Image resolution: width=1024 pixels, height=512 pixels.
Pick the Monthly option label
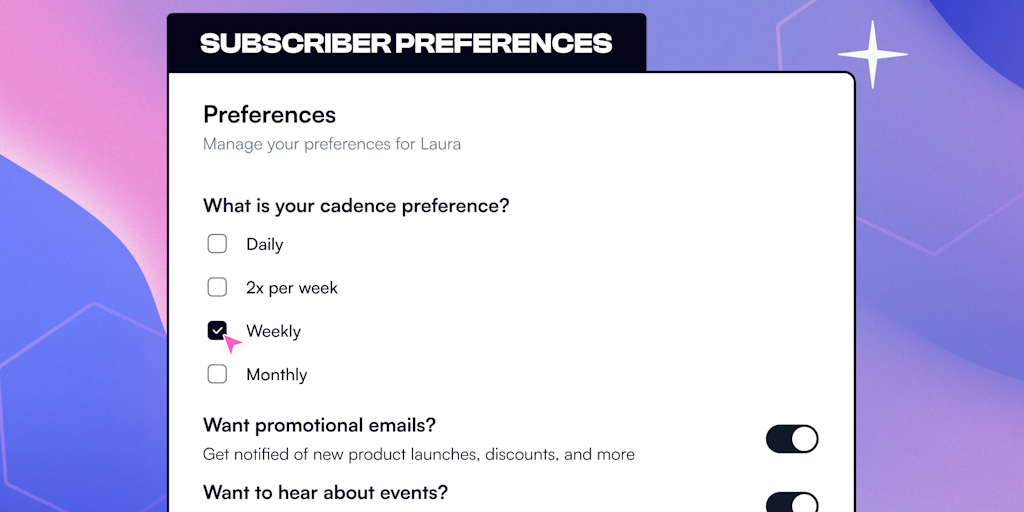click(x=276, y=375)
